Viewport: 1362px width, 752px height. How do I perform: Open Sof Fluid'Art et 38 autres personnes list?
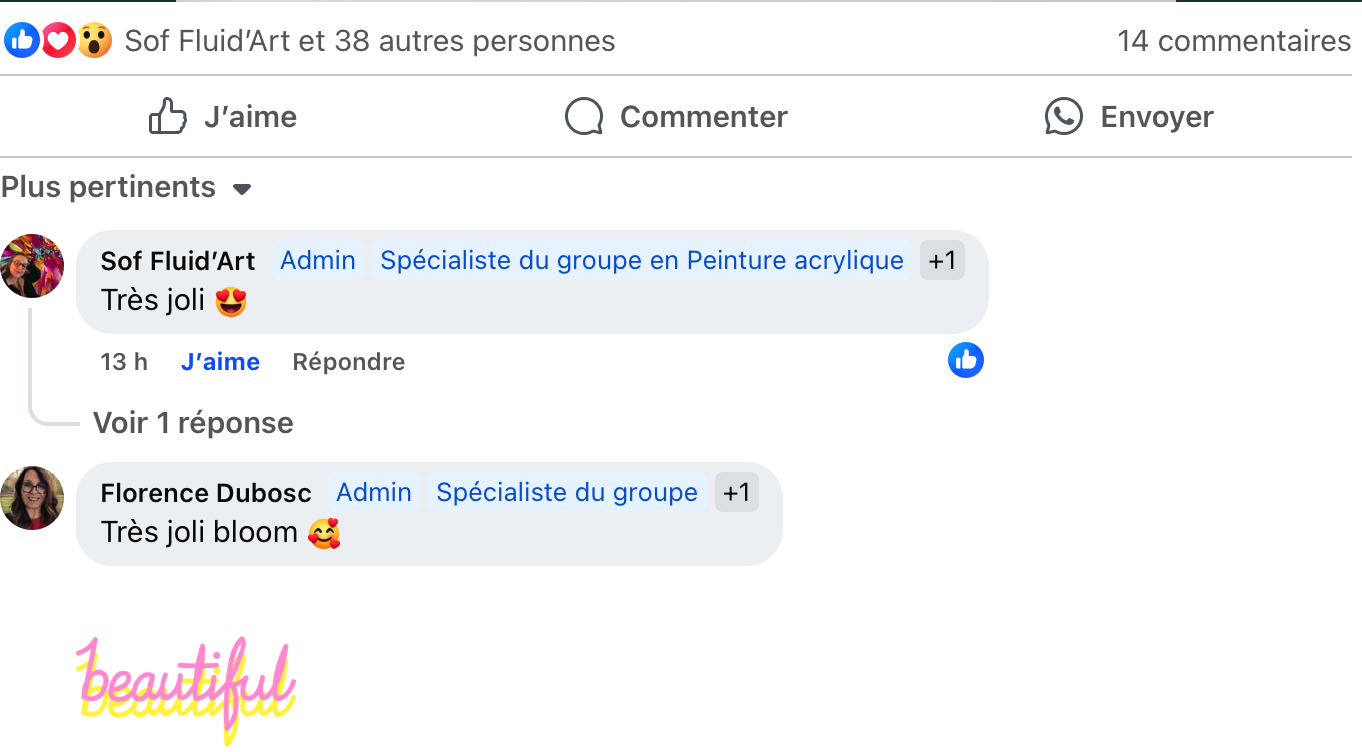pyautogui.click(x=369, y=41)
